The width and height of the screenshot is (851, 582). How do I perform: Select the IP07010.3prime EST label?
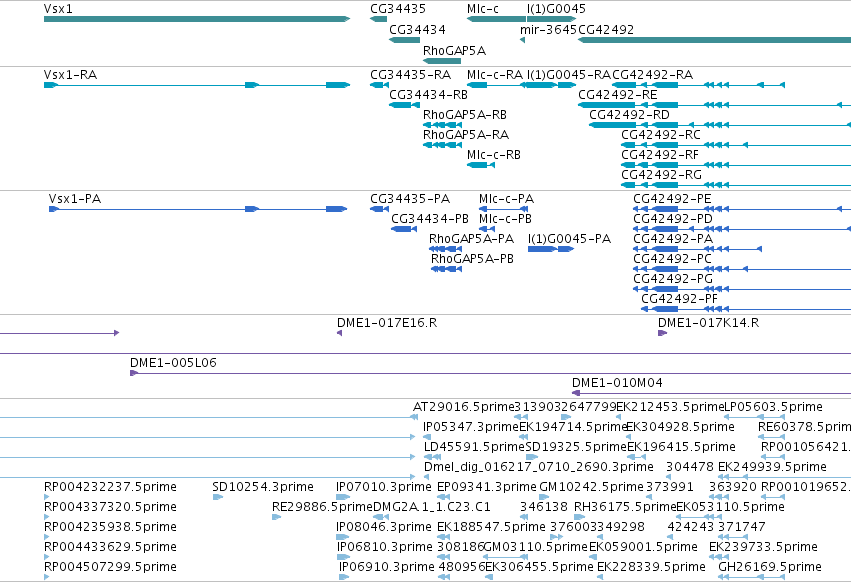tap(384, 487)
